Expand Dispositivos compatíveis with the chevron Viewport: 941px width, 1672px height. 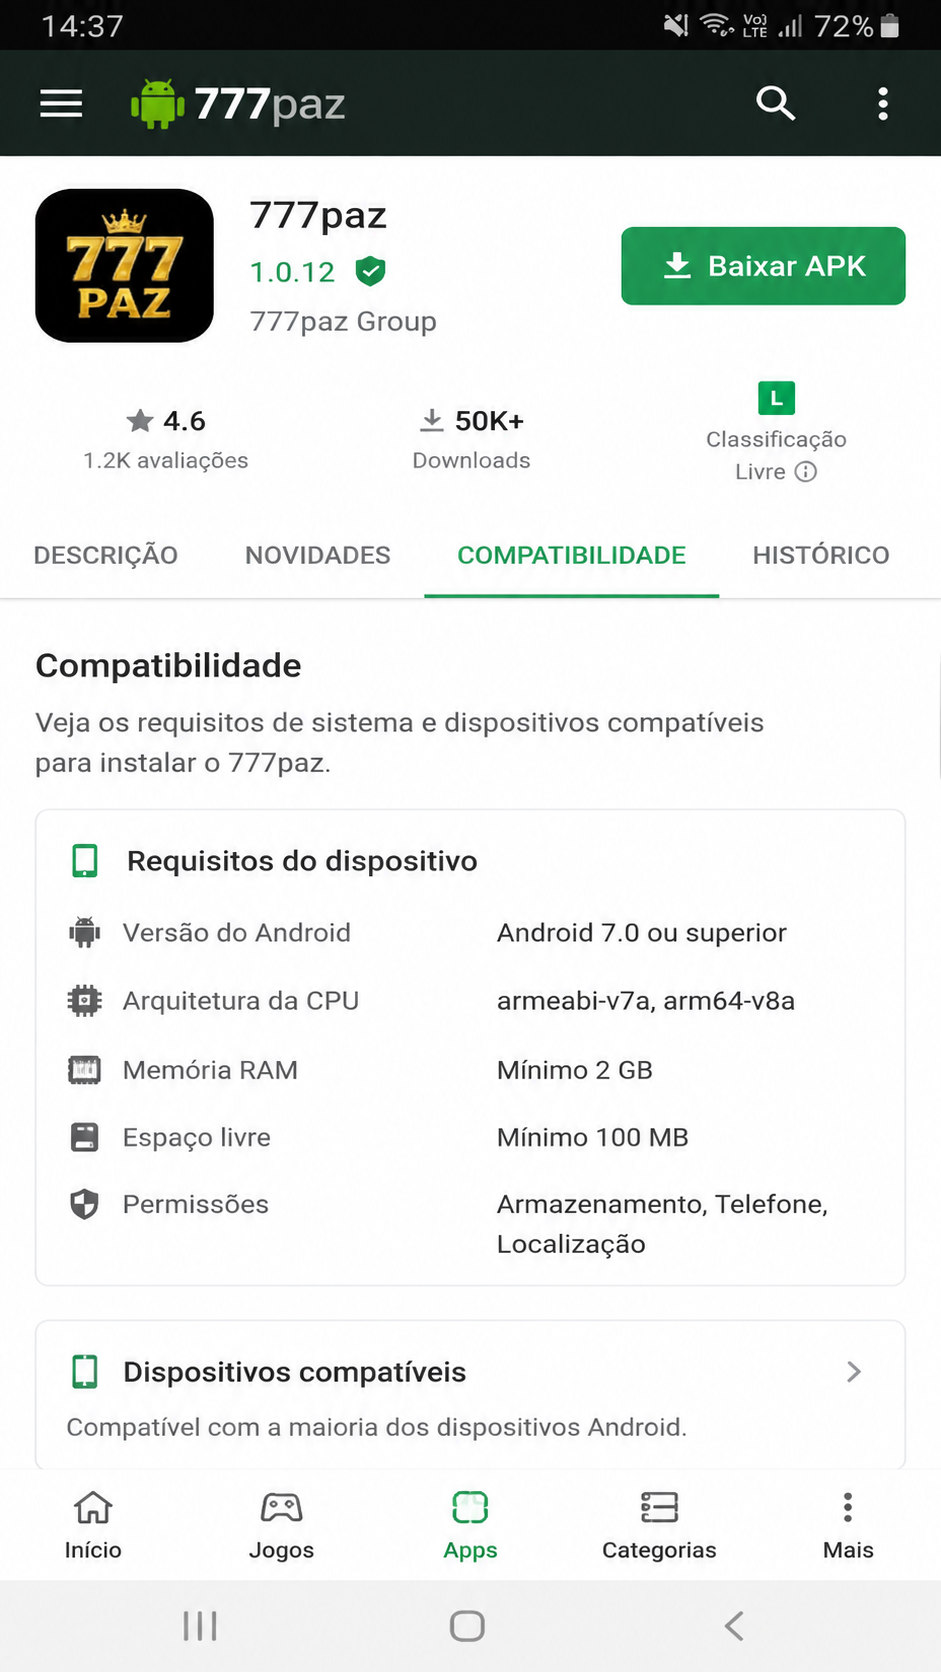click(x=853, y=1372)
